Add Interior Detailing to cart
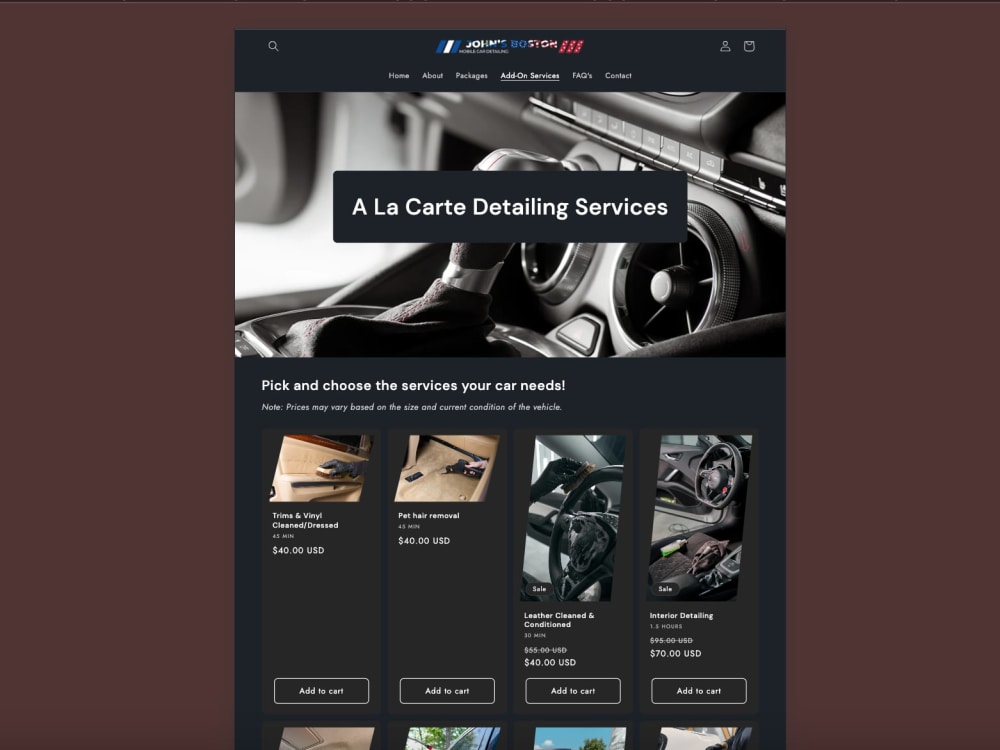Image resolution: width=1000 pixels, height=750 pixels. coord(698,691)
